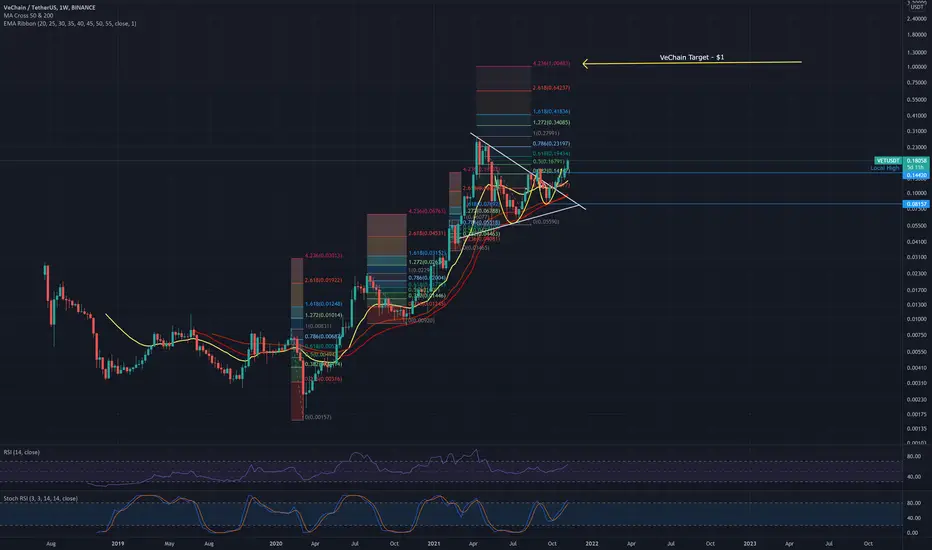
Task: Select Fibonacci level 0(0.00157)
Action: tap(318, 417)
